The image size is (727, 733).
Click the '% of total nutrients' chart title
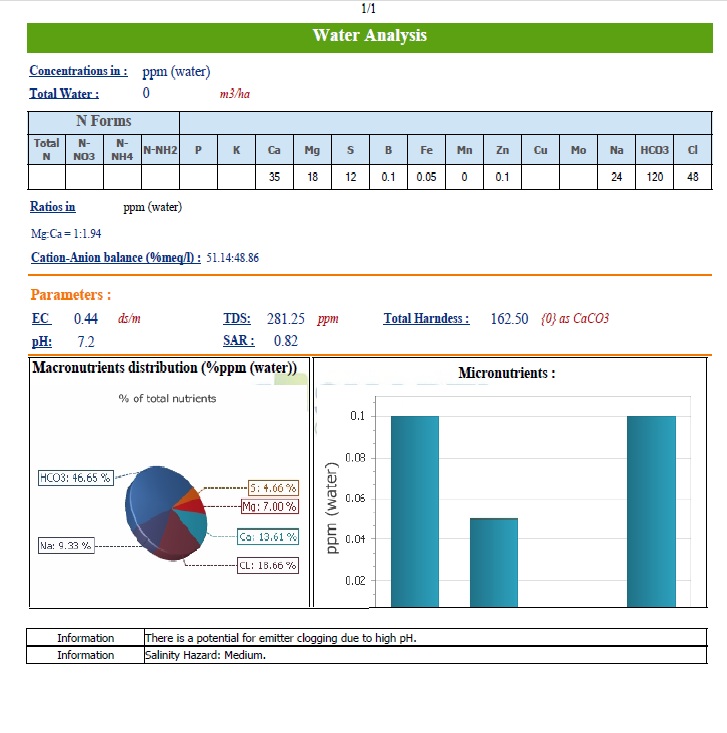click(167, 398)
